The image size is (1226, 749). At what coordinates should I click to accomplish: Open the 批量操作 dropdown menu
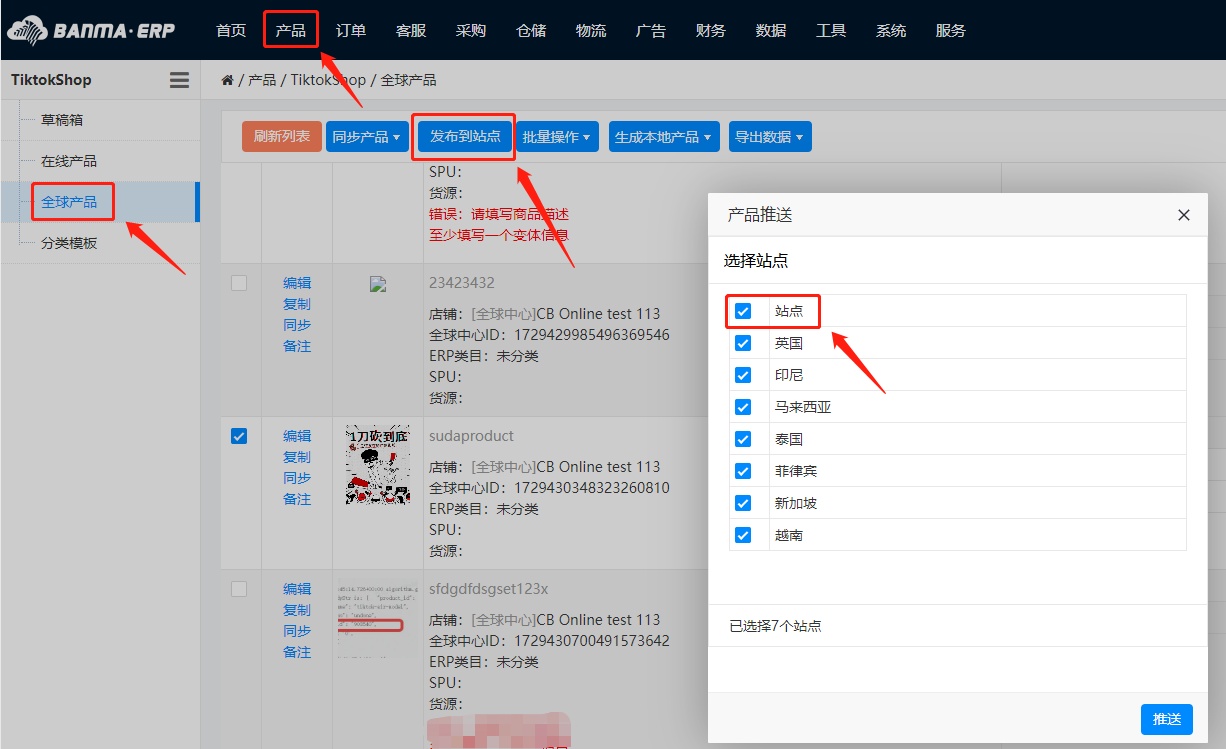pos(557,137)
